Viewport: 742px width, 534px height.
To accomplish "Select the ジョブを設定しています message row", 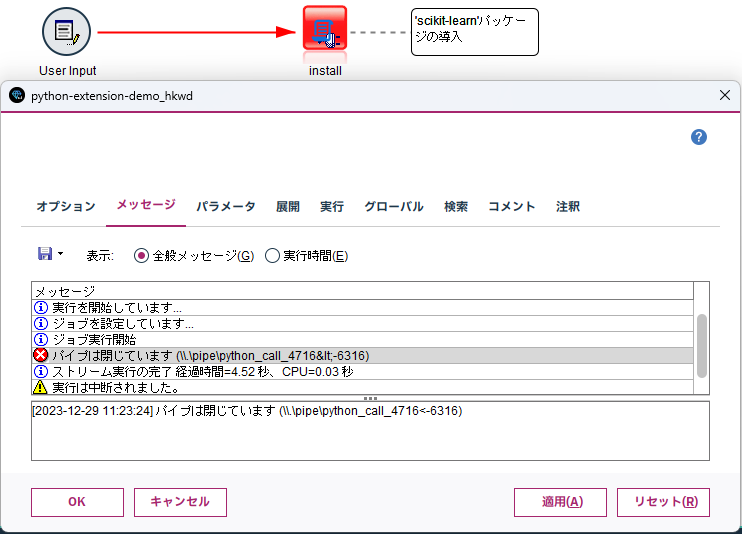I will pos(362,324).
